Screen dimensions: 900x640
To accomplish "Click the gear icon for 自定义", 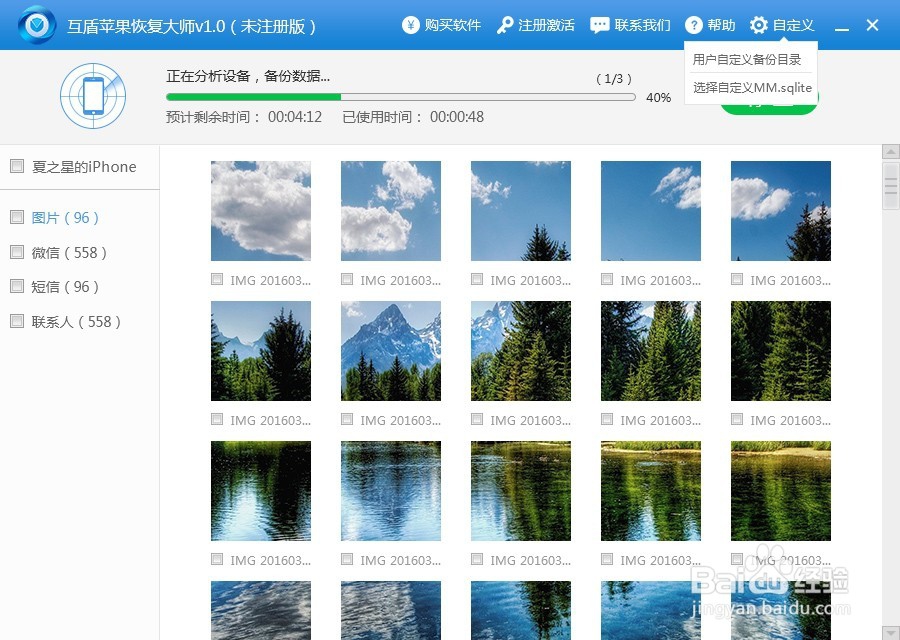I will click(x=758, y=25).
